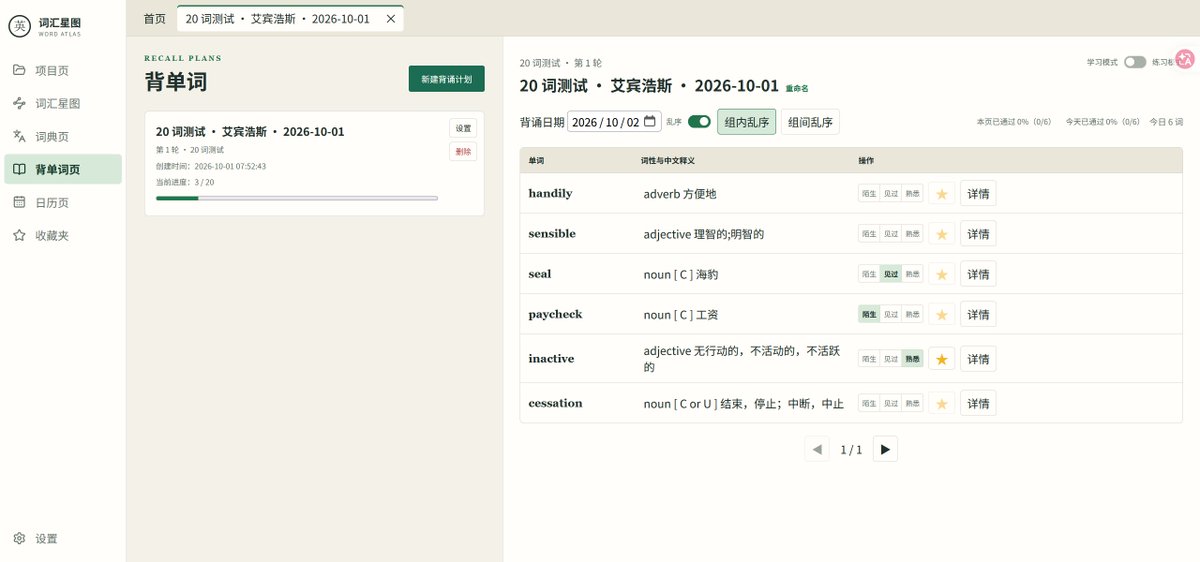Click the 重命名 link
Viewport: 1200px width, 562px height.
pyautogui.click(x=797, y=88)
